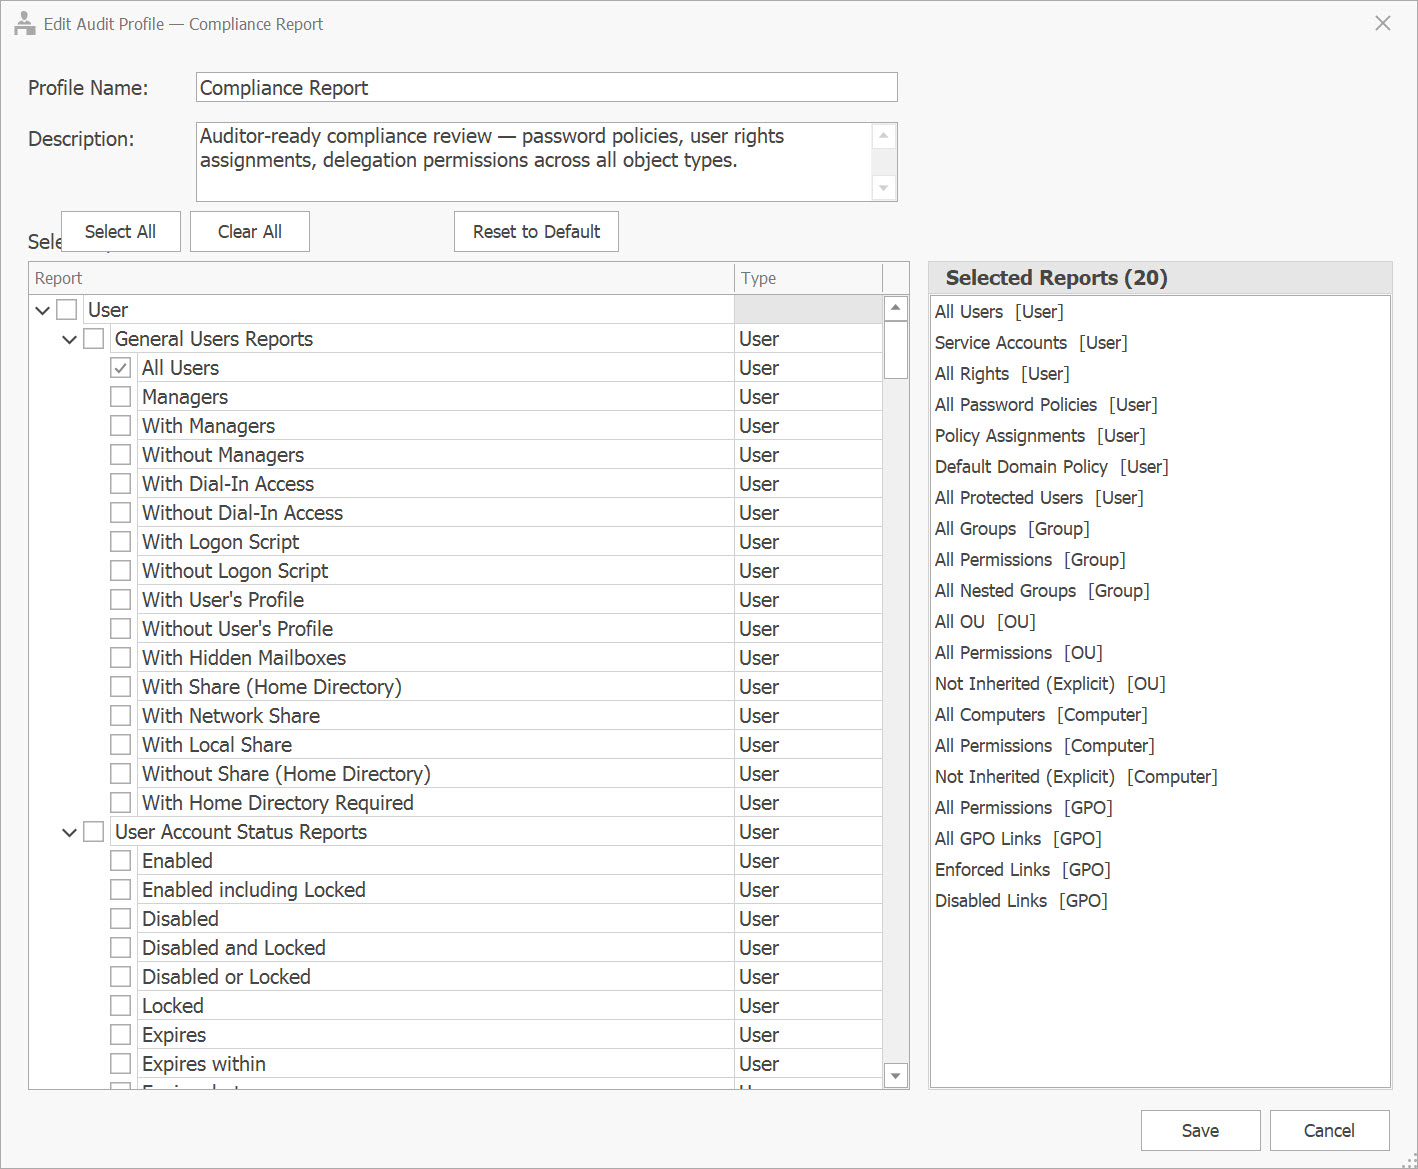The height and width of the screenshot is (1169, 1418).
Task: Toggle the top-level User checkbox
Action: click(x=66, y=309)
